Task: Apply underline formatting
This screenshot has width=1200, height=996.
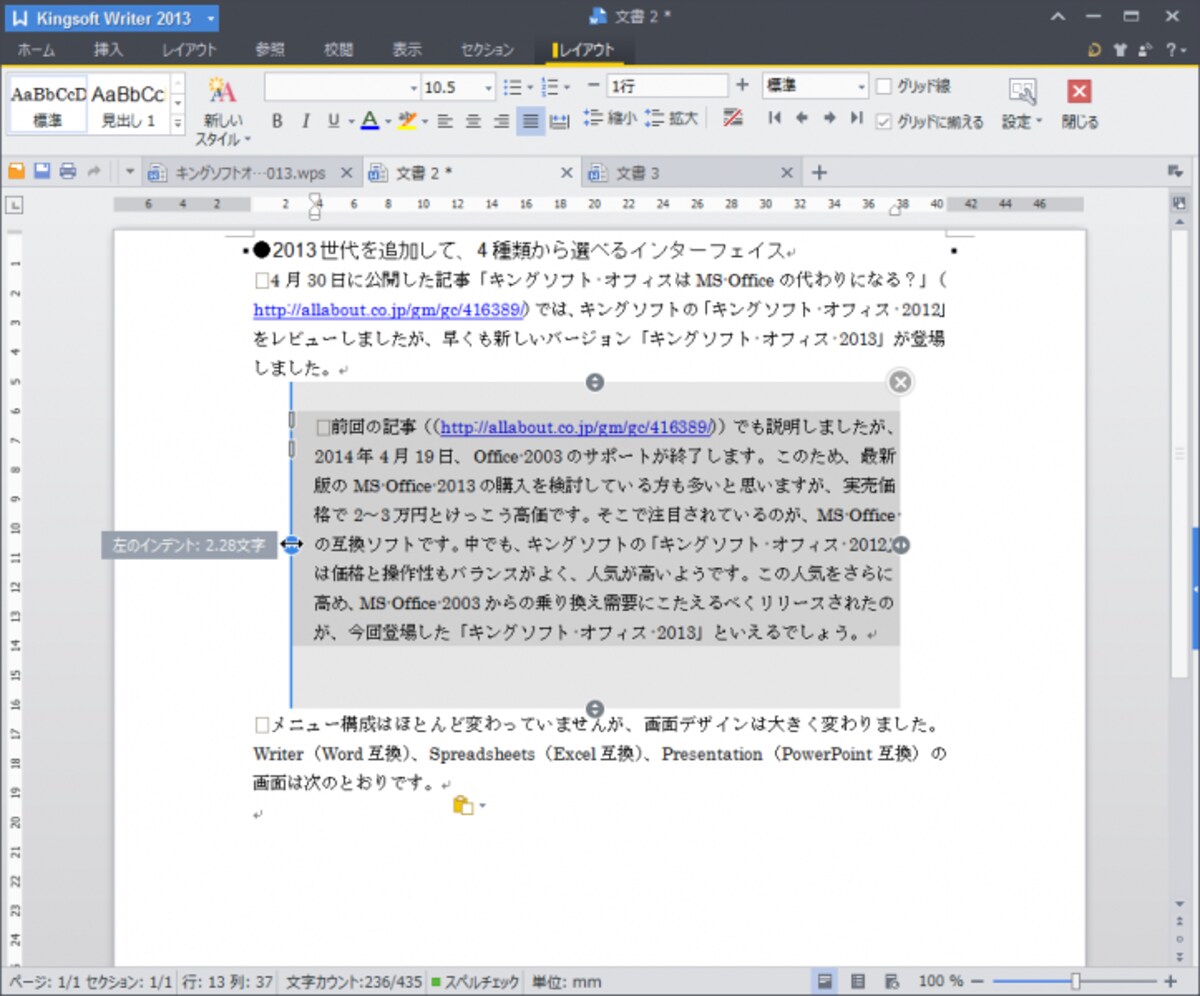Action: (x=333, y=121)
